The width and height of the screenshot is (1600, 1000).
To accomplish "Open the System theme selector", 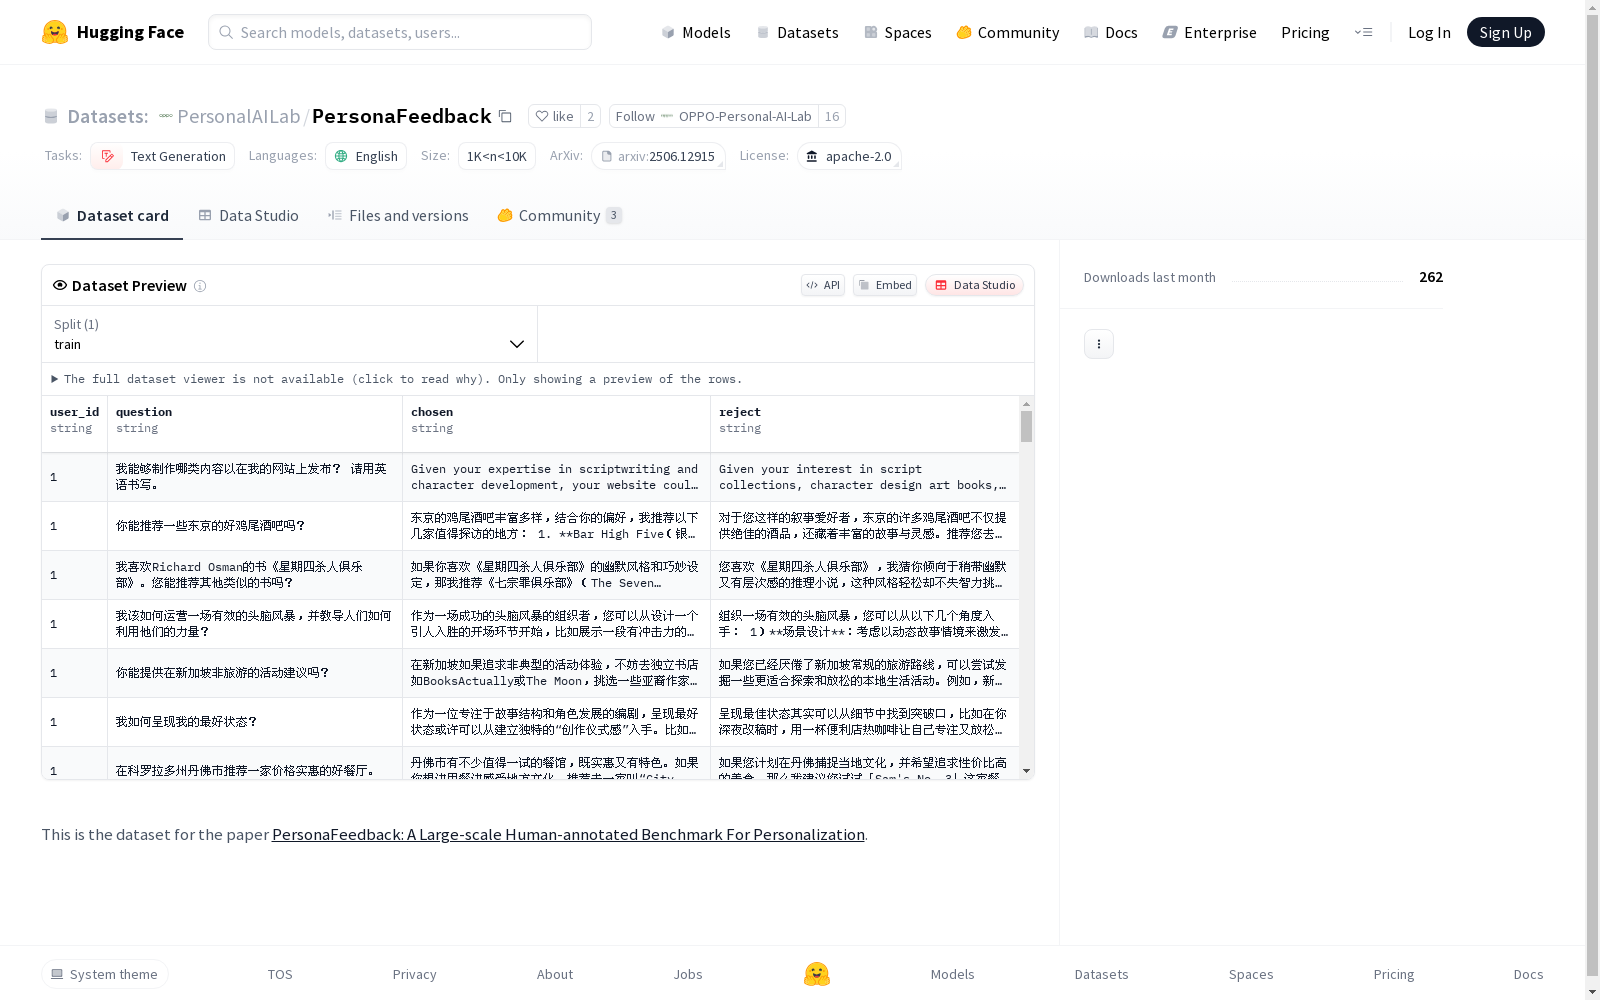I will (105, 974).
